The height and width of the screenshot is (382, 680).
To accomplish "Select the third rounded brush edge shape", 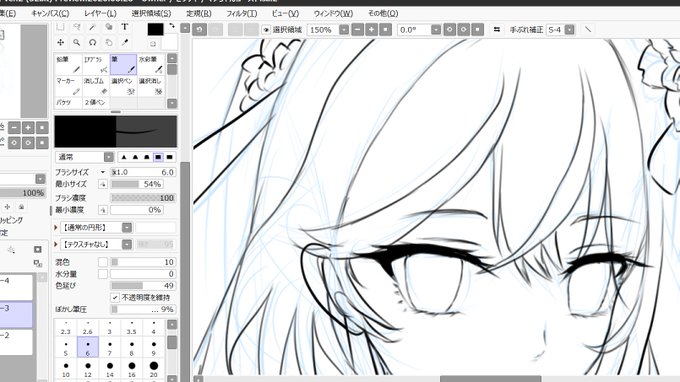I will point(147,157).
